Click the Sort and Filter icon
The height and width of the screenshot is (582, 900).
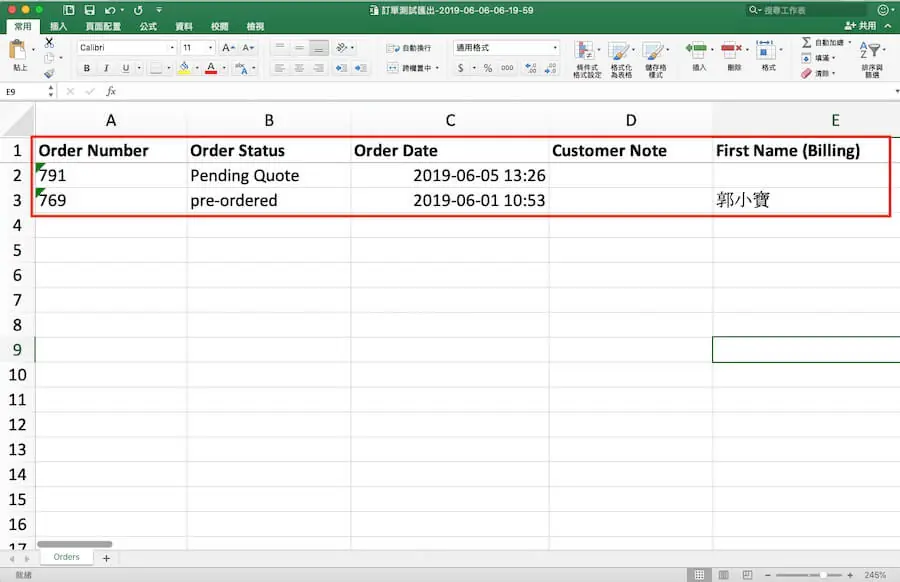(871, 51)
